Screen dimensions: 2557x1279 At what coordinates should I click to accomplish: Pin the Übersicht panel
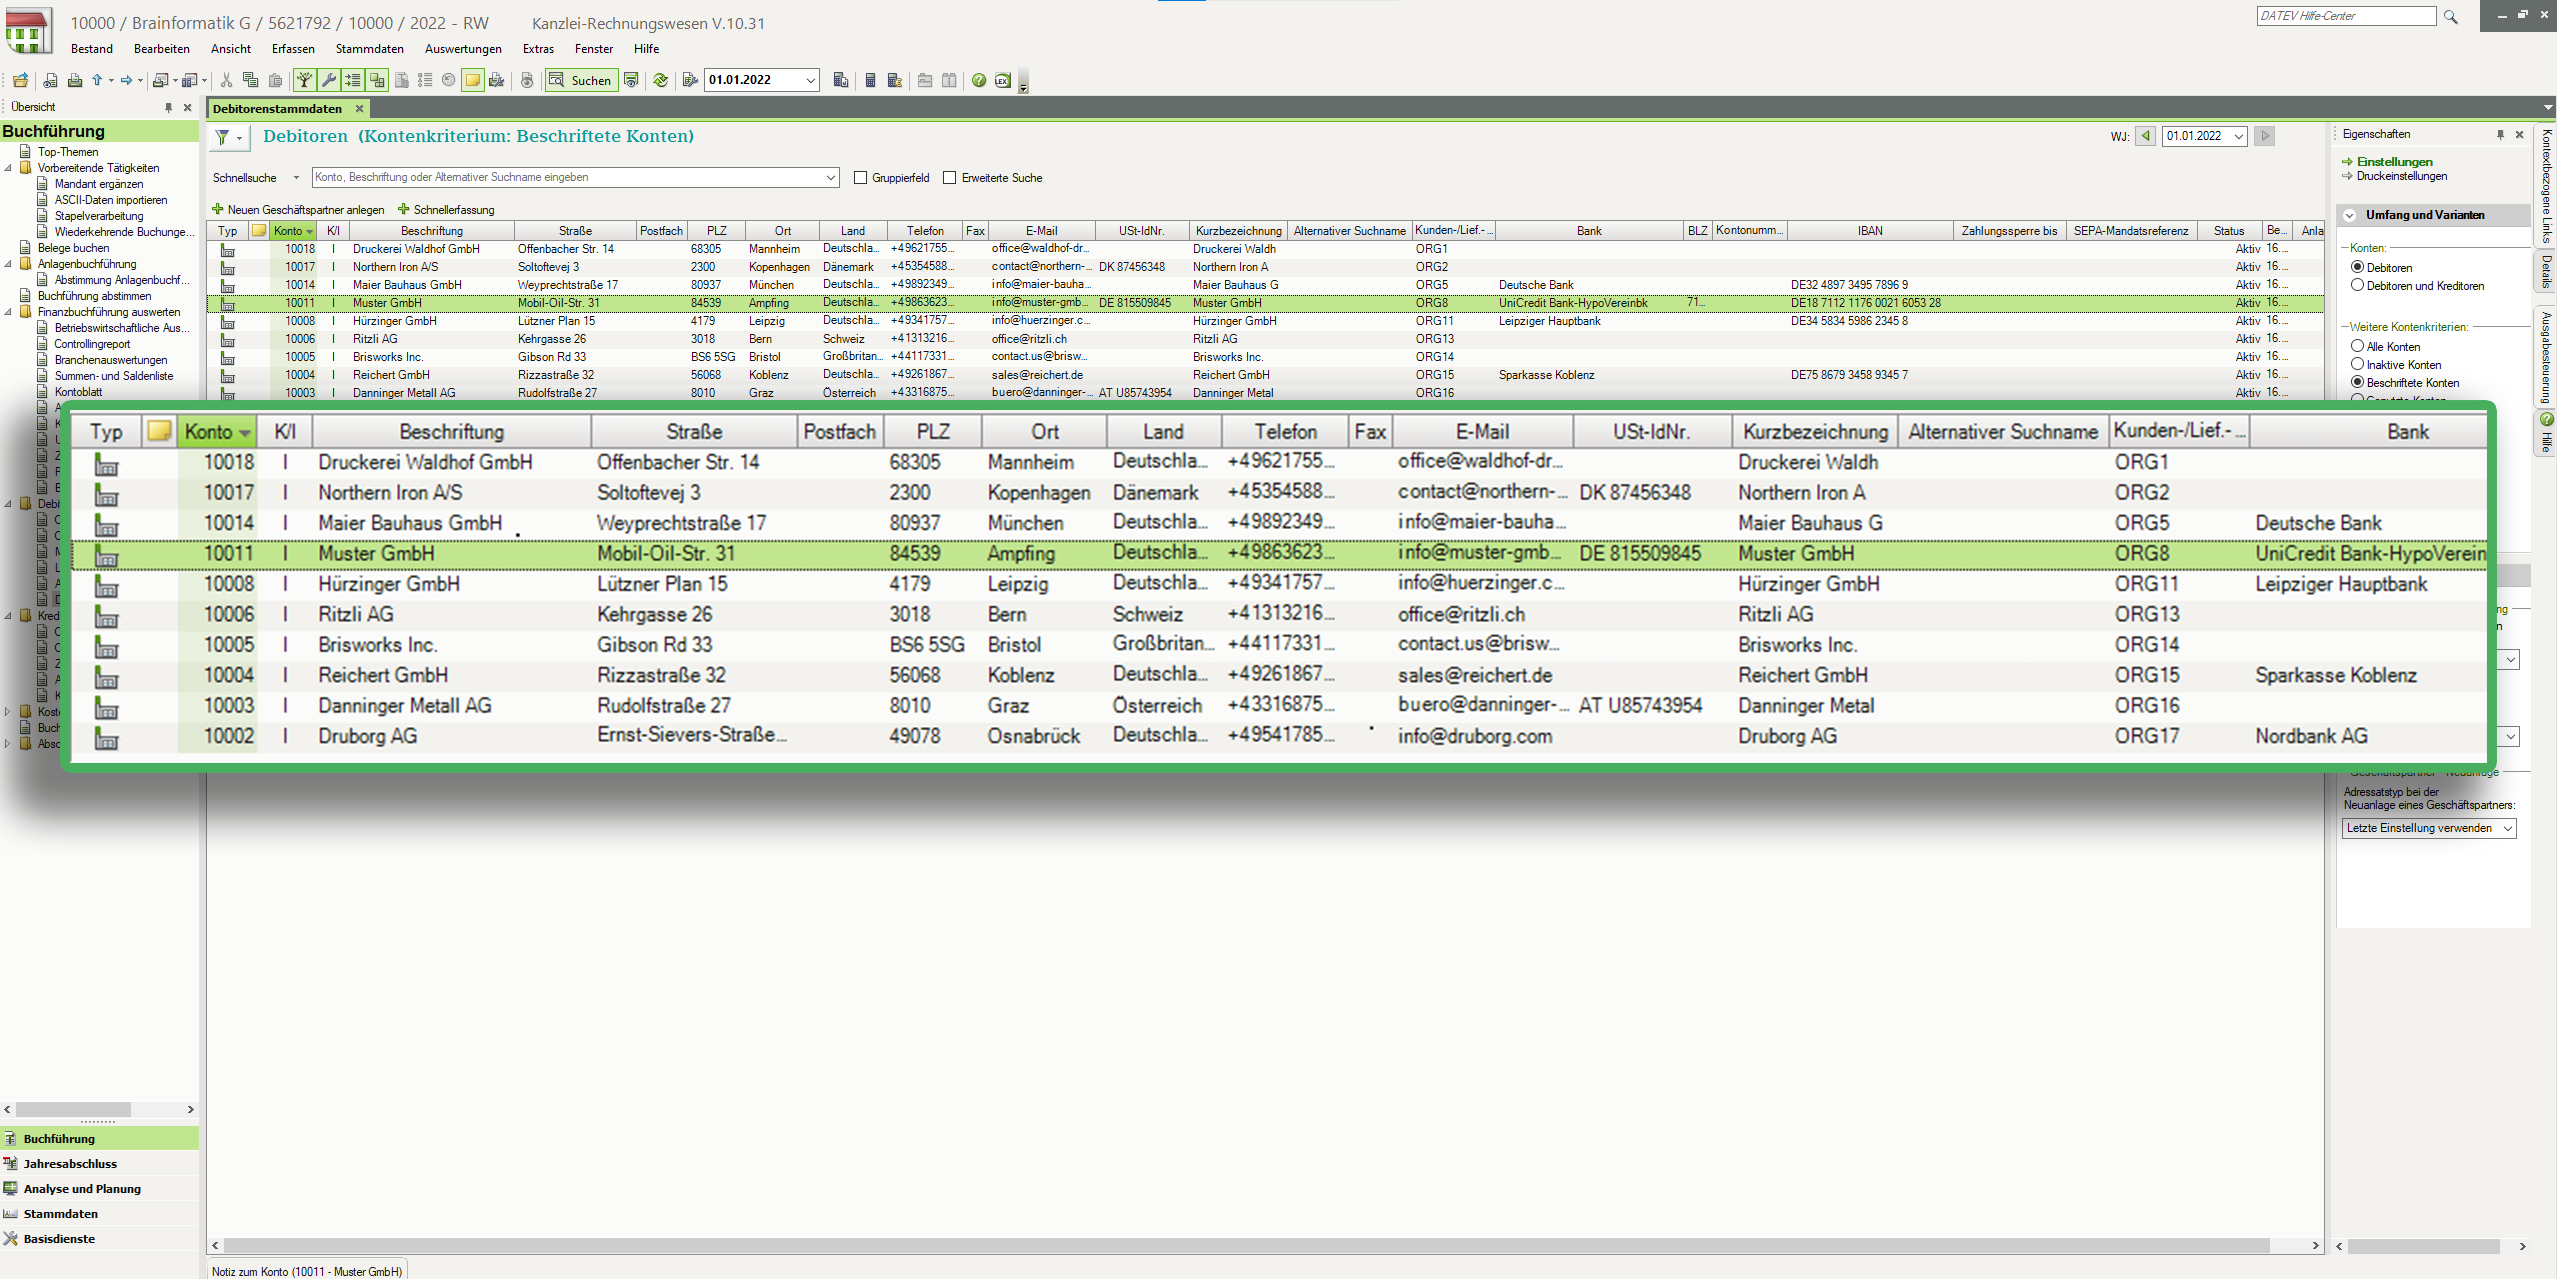point(168,107)
